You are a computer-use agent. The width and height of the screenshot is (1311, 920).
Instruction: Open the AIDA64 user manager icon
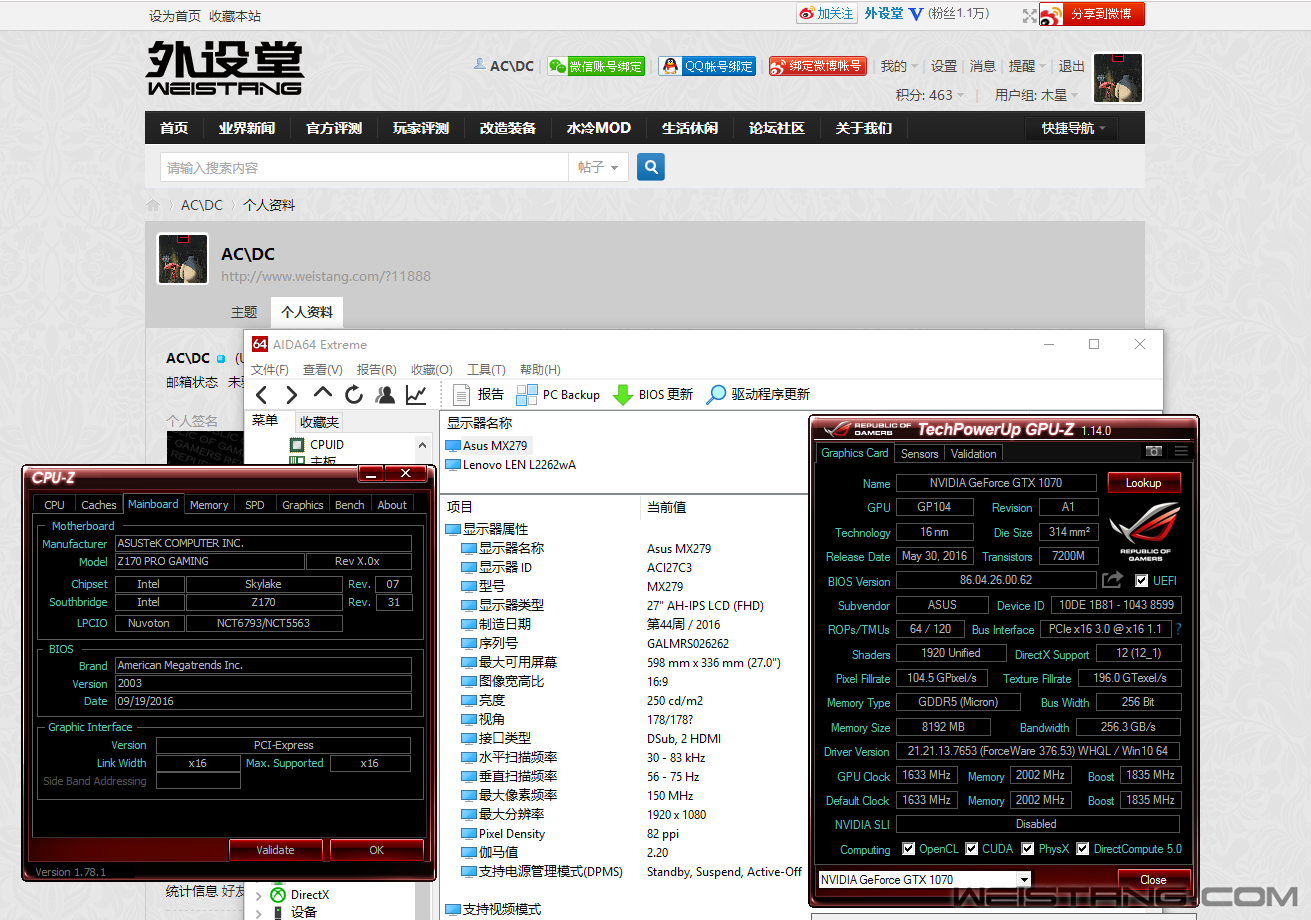[x=385, y=394]
